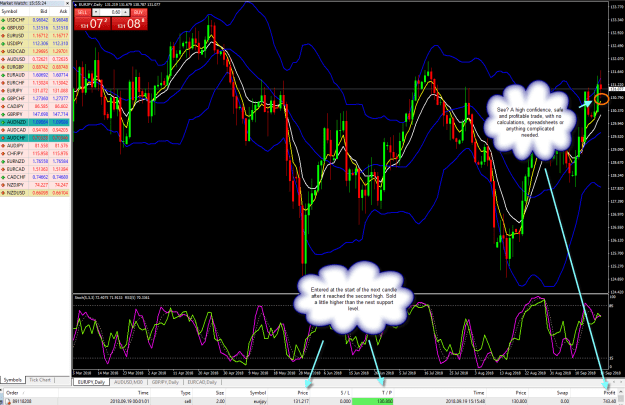Screen dimensions: 625x405
Task: Click the USDJPY ask price 112.310
Action: [60, 43]
